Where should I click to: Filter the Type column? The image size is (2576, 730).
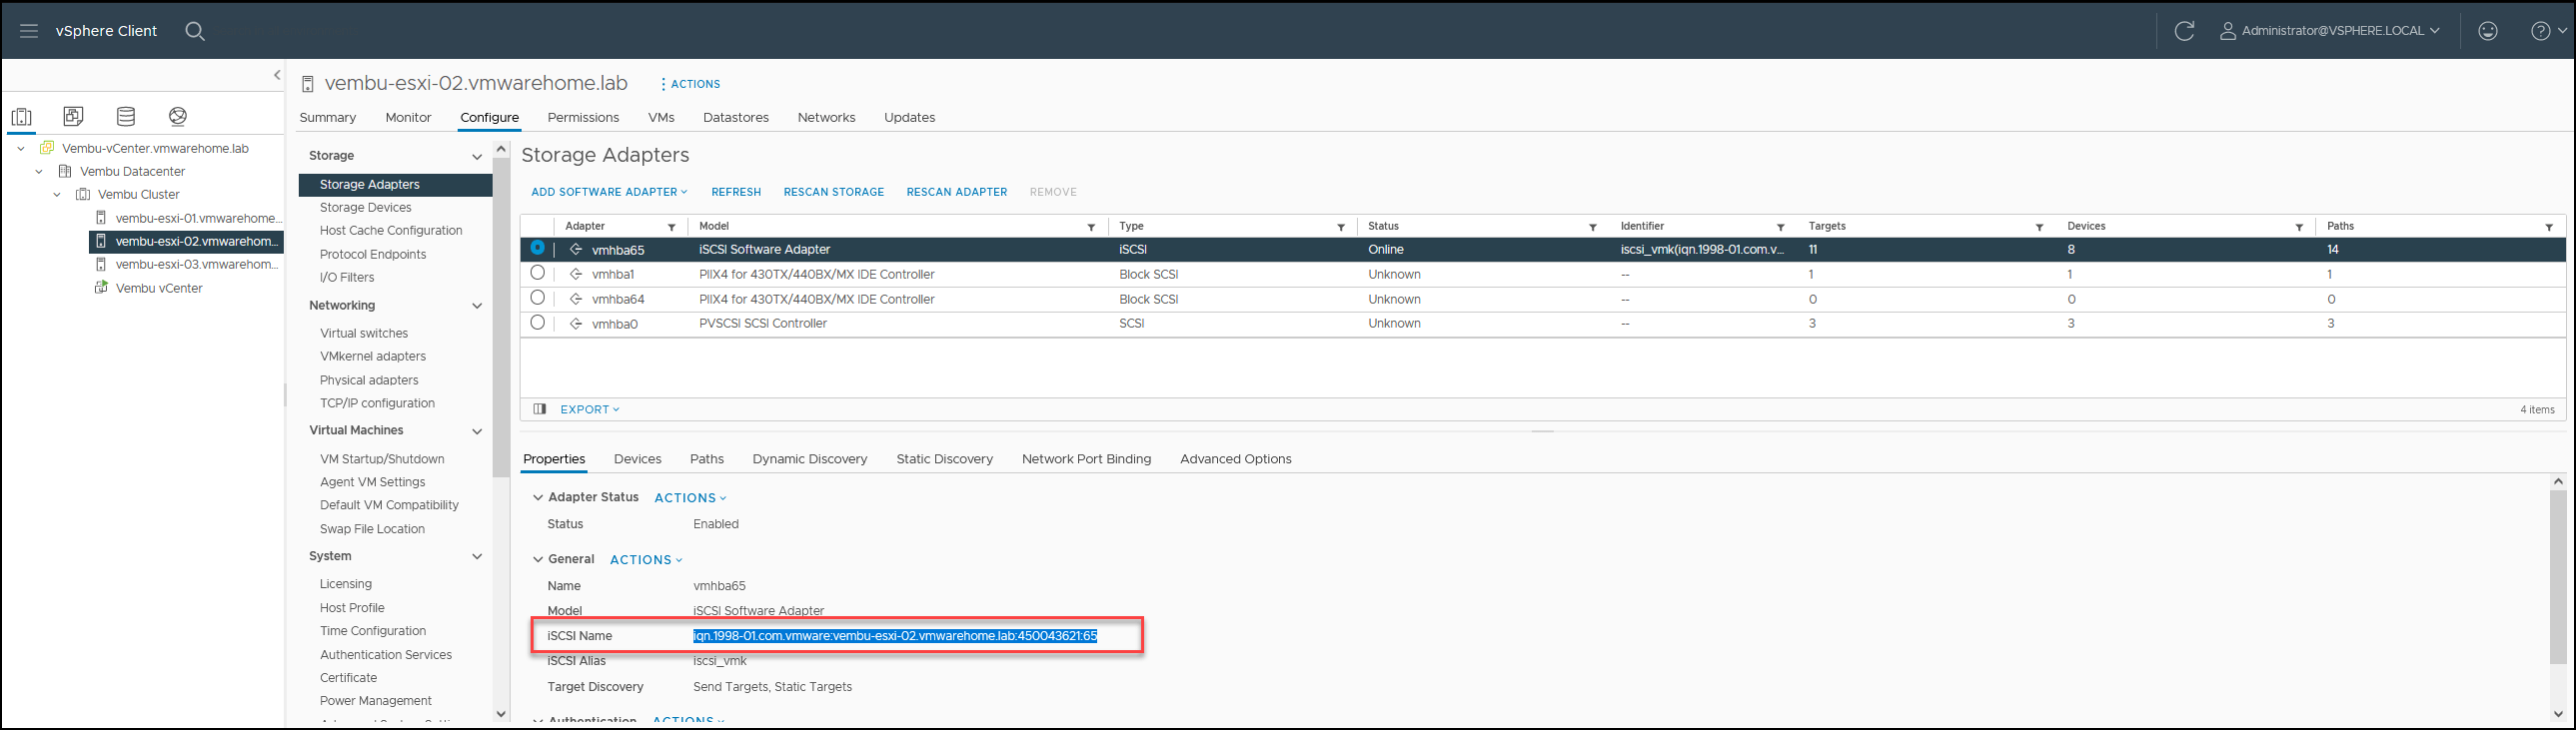click(1341, 227)
